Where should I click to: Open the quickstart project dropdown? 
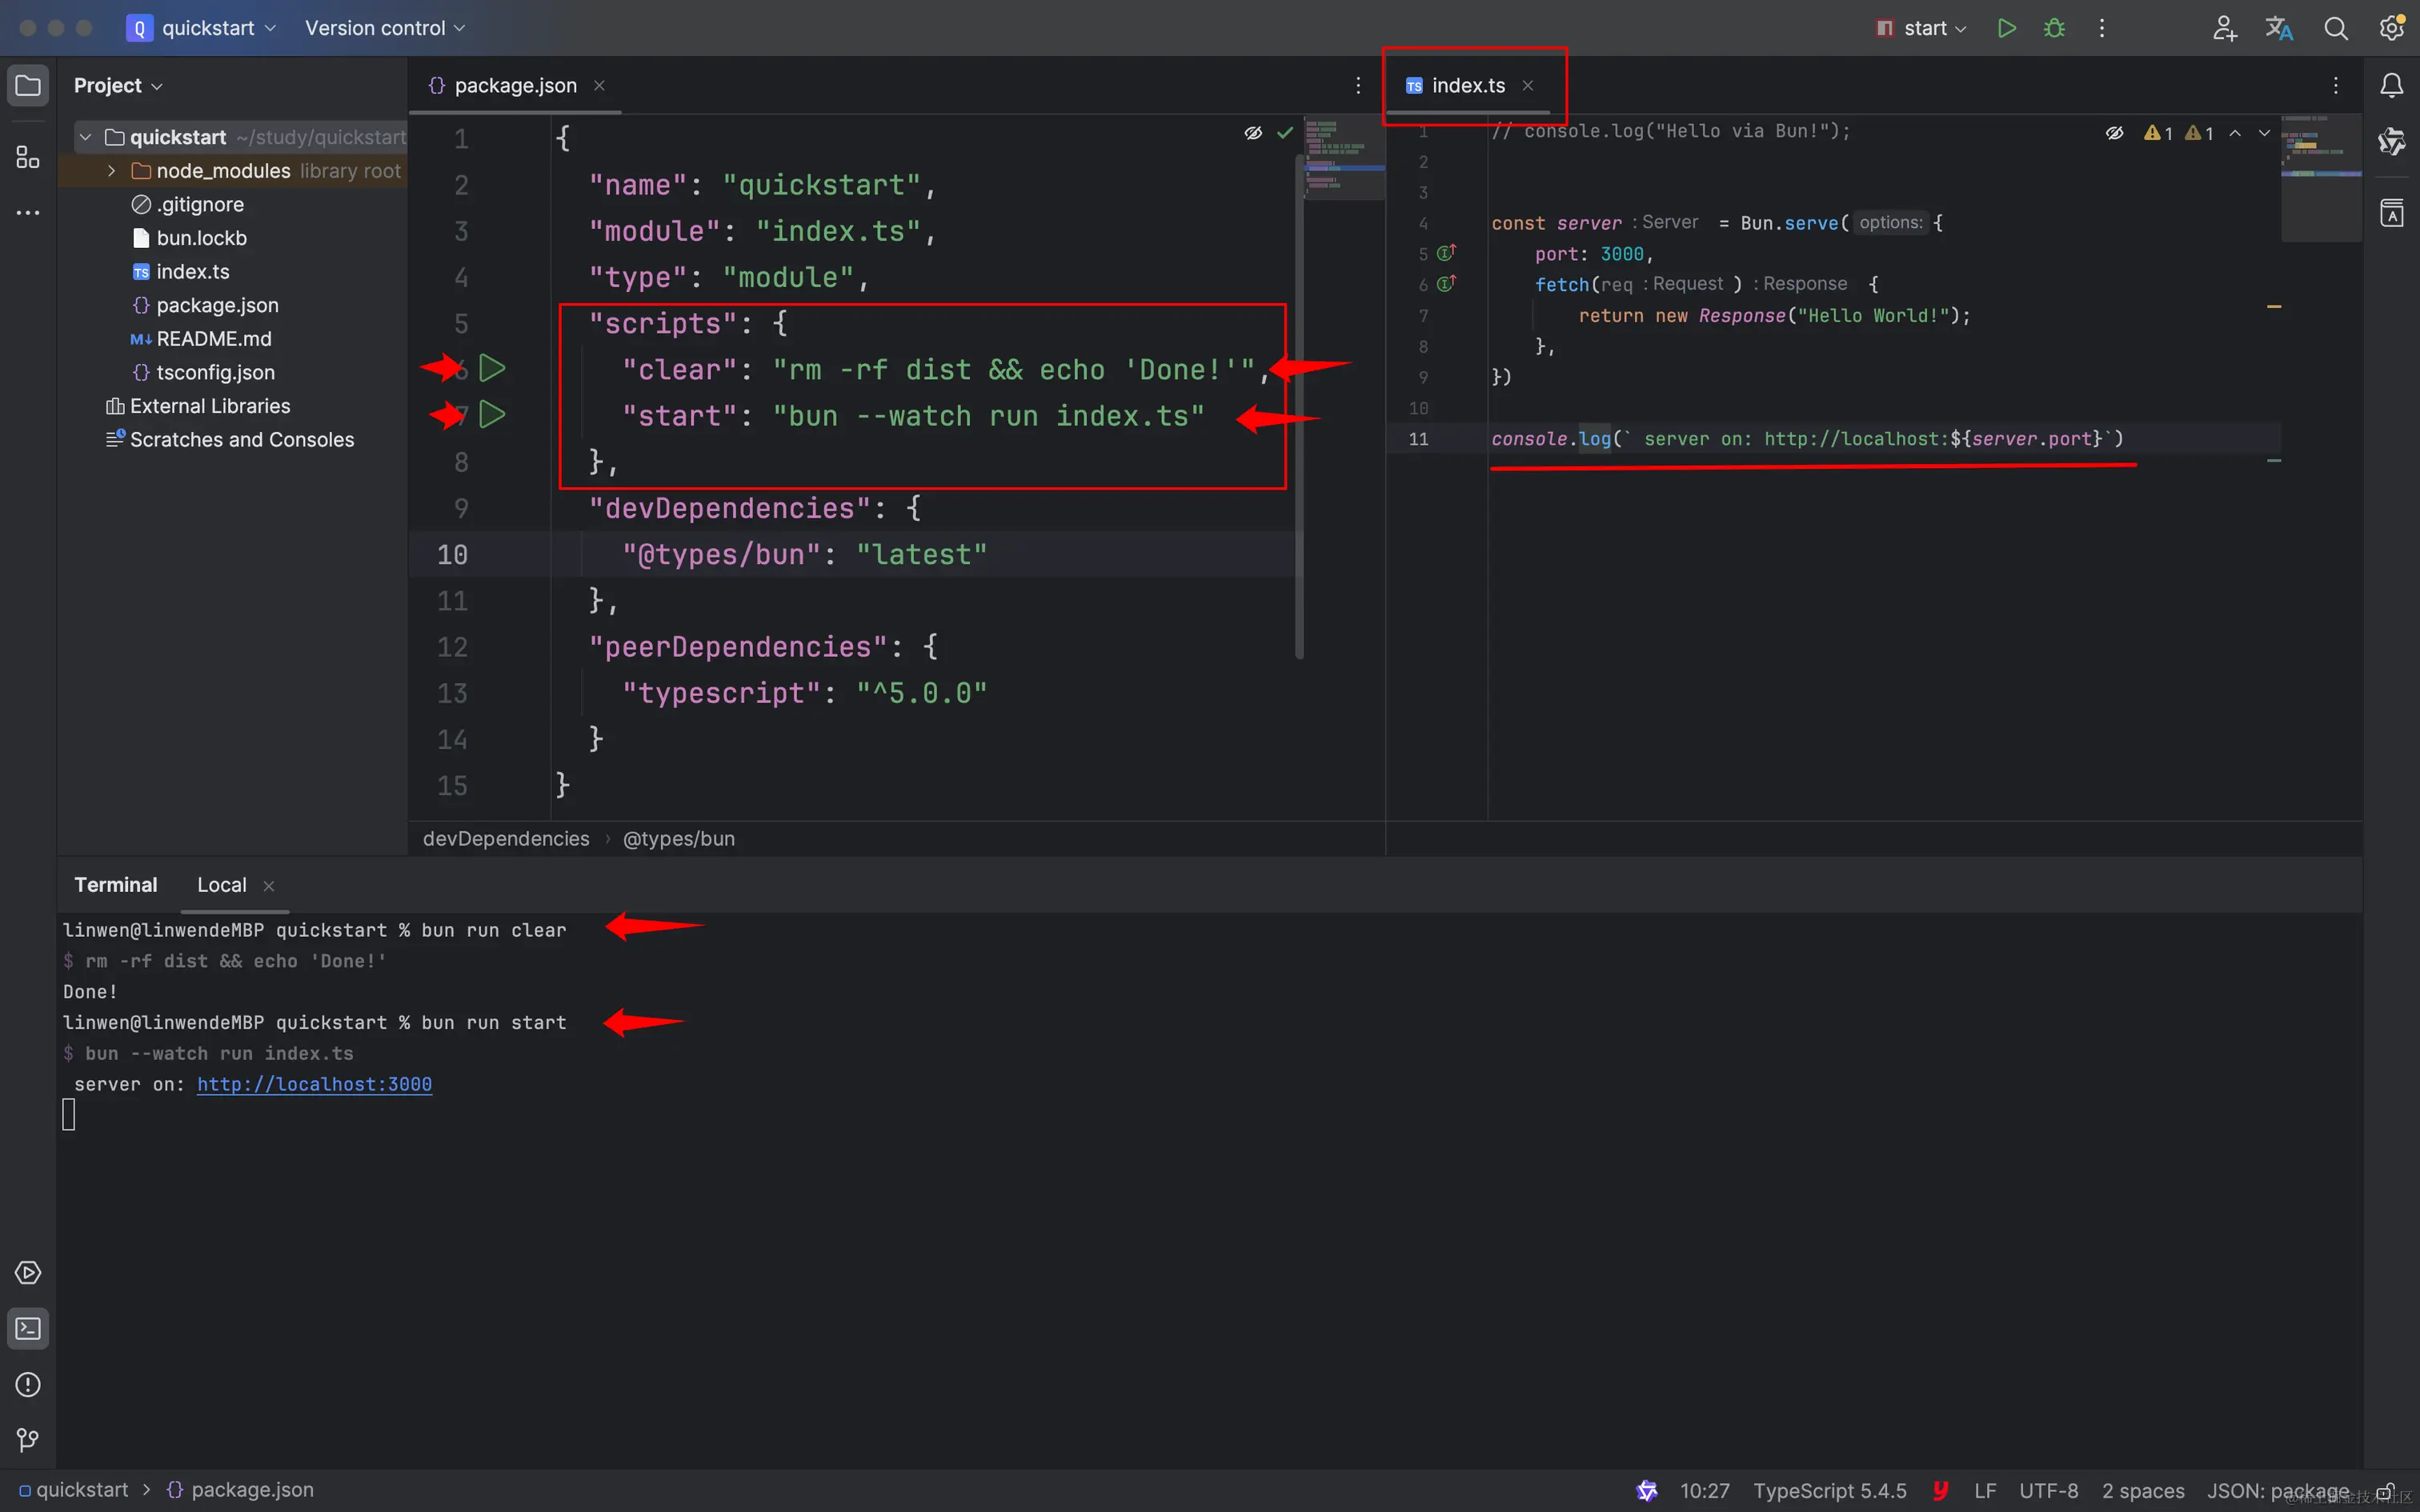click(202, 28)
